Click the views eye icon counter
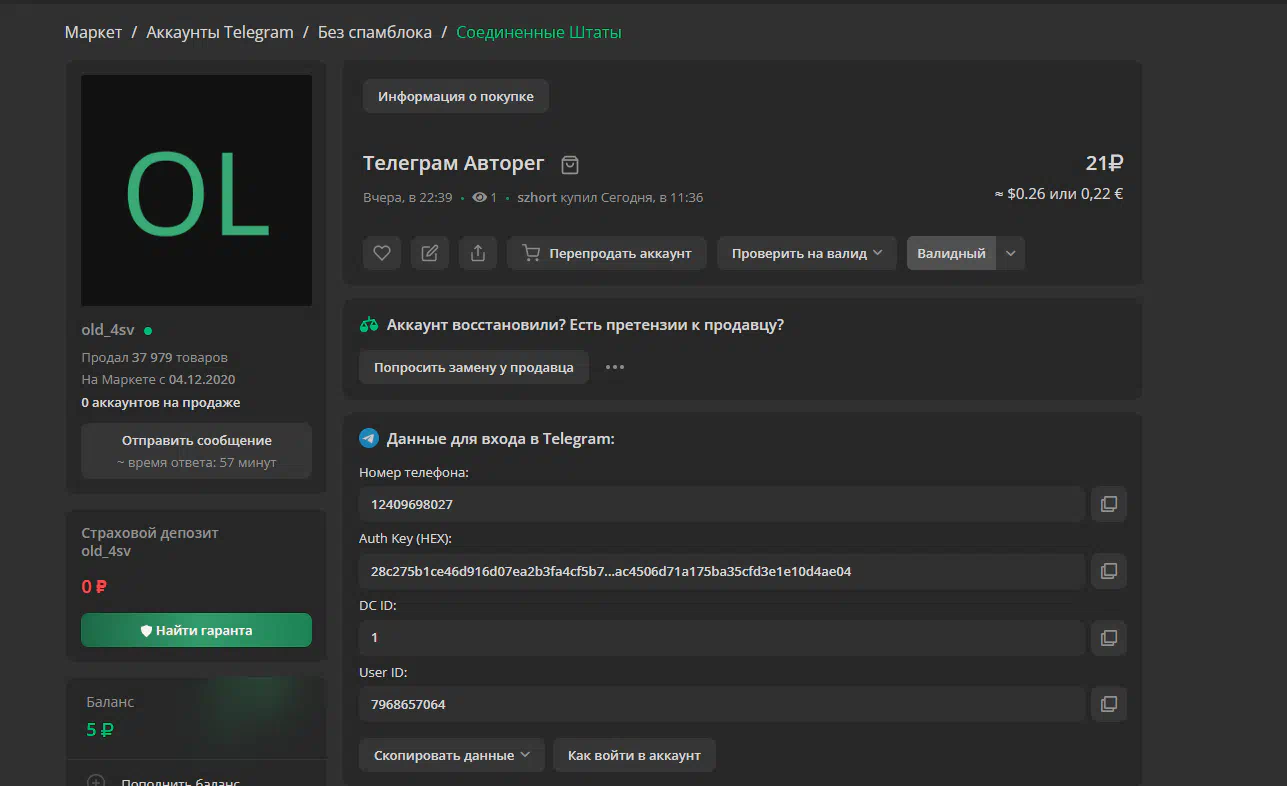Image resolution: width=1287 pixels, height=786 pixels. click(485, 198)
